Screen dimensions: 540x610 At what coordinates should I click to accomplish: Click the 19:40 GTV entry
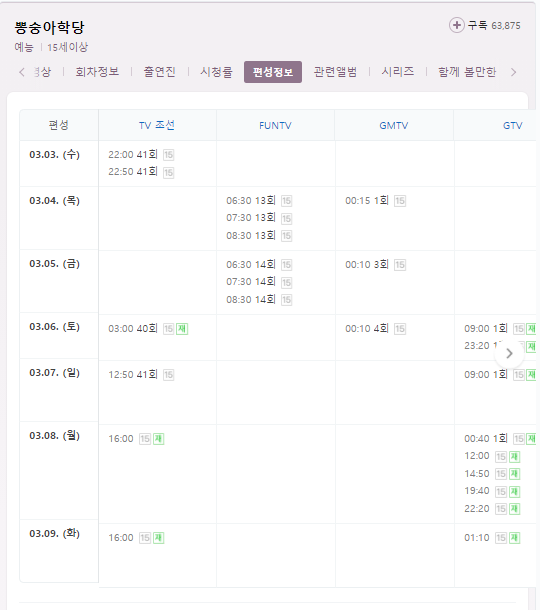coord(477,491)
